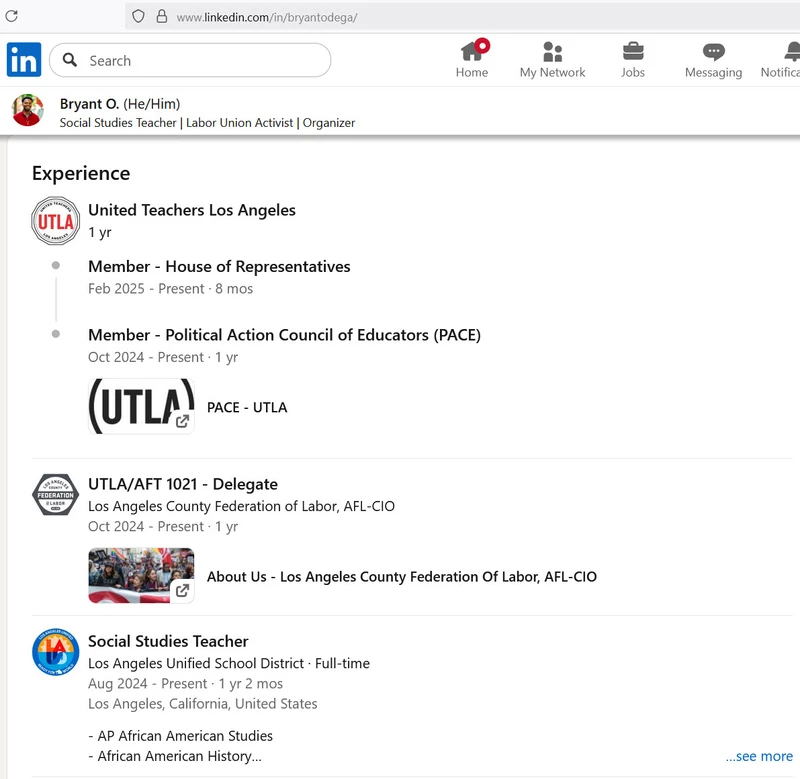
Task: Open the Messaging chat icon
Action: point(713,51)
